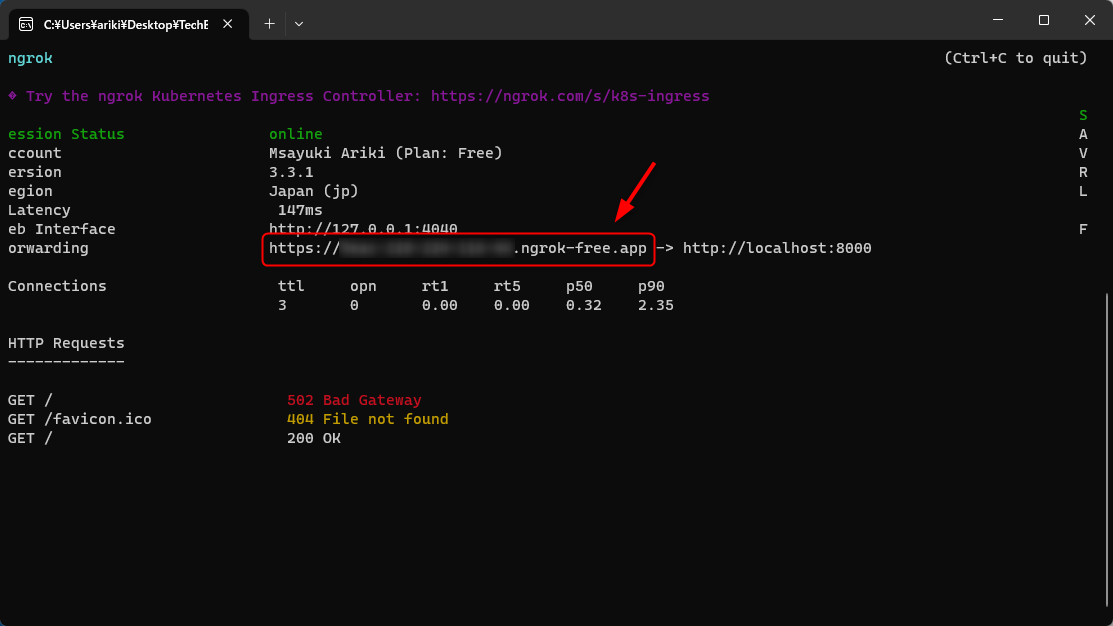Expand the window layout options via maximize button

pyautogui.click(x=1043, y=20)
